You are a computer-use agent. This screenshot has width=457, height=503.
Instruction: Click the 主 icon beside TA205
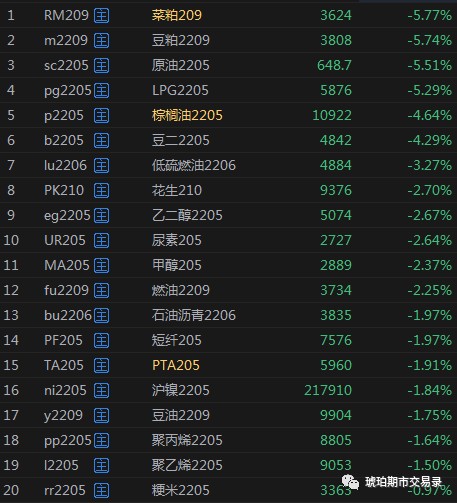point(101,365)
